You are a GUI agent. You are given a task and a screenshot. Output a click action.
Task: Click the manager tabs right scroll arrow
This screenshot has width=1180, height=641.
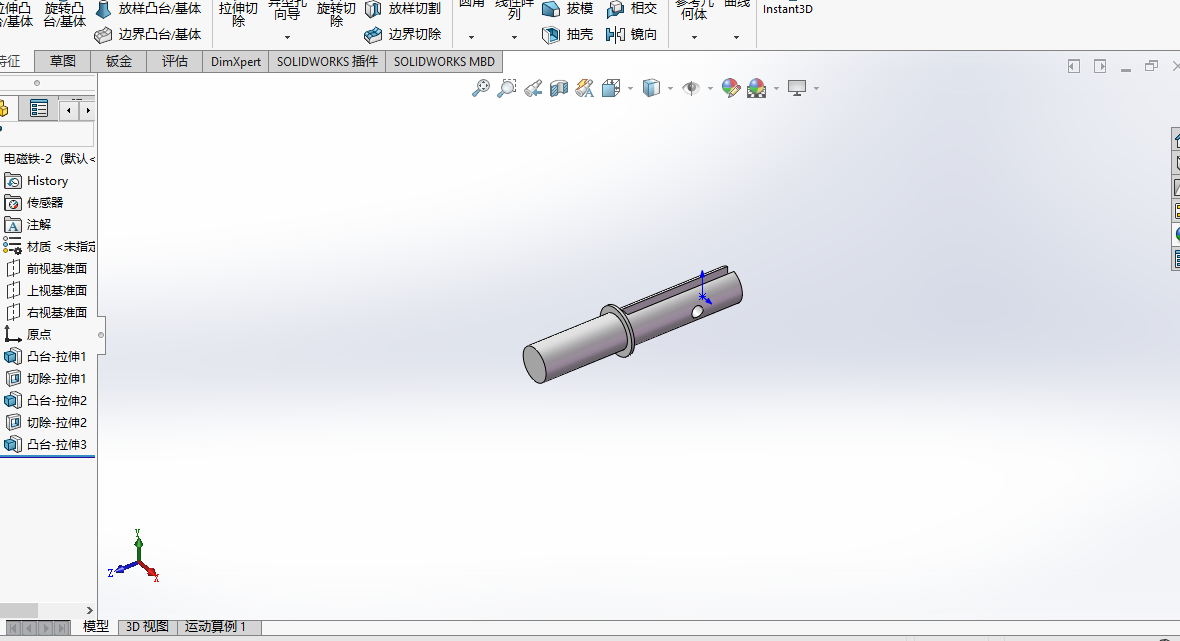(x=88, y=111)
